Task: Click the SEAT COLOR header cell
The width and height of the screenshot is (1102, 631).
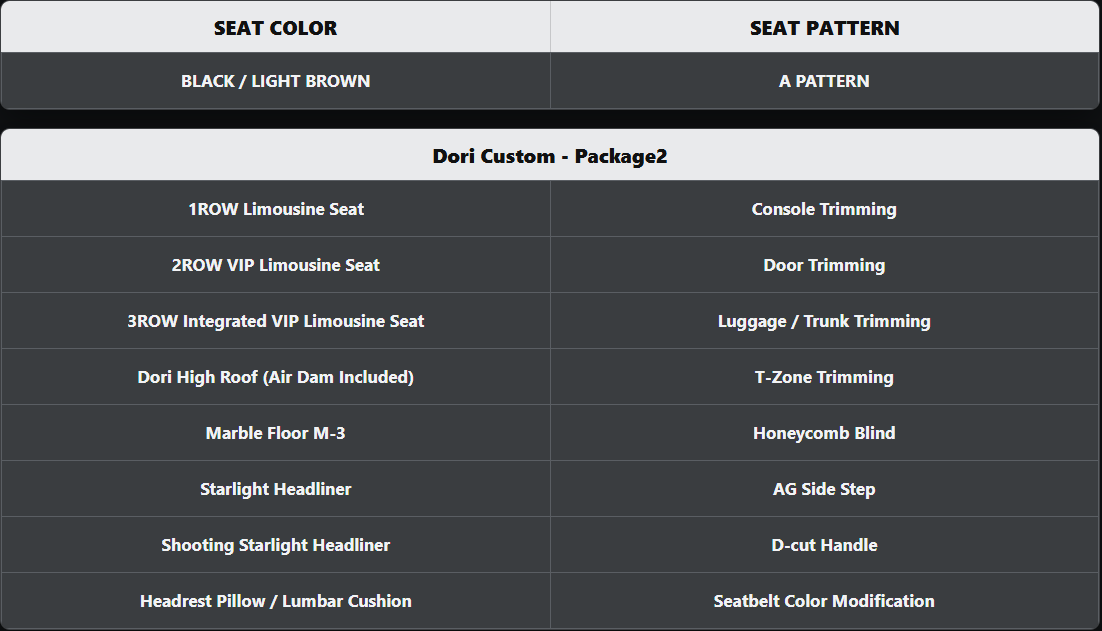Action: tap(275, 28)
